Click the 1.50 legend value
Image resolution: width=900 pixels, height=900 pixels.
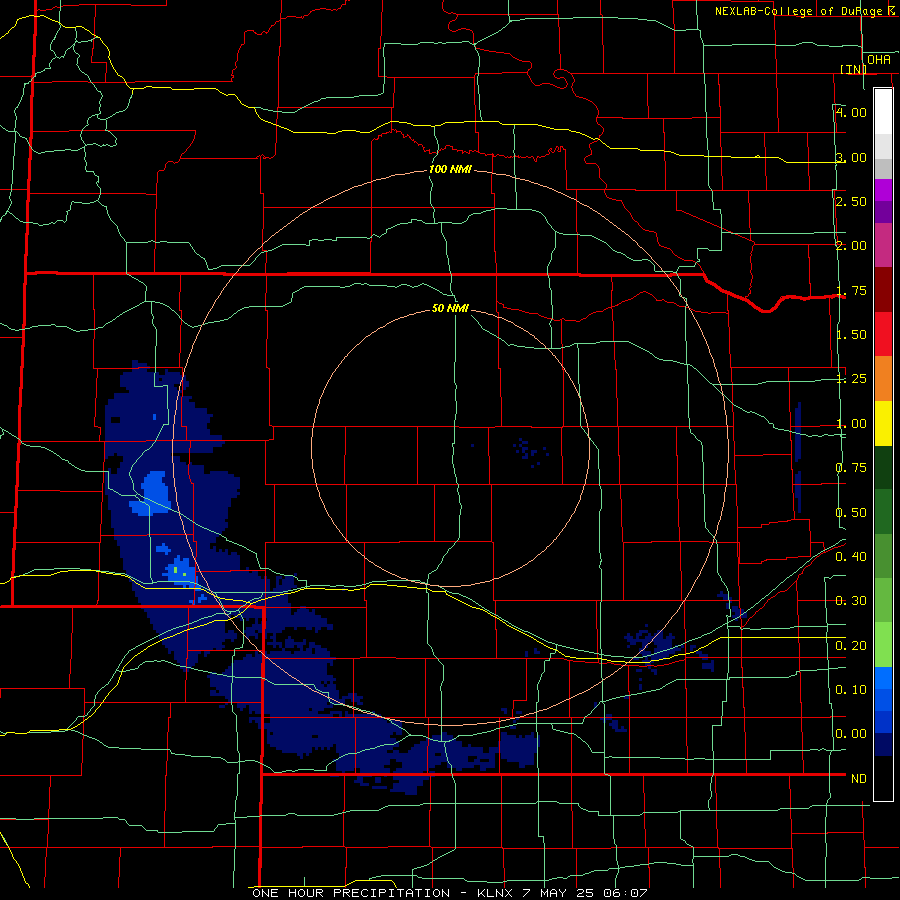851,335
